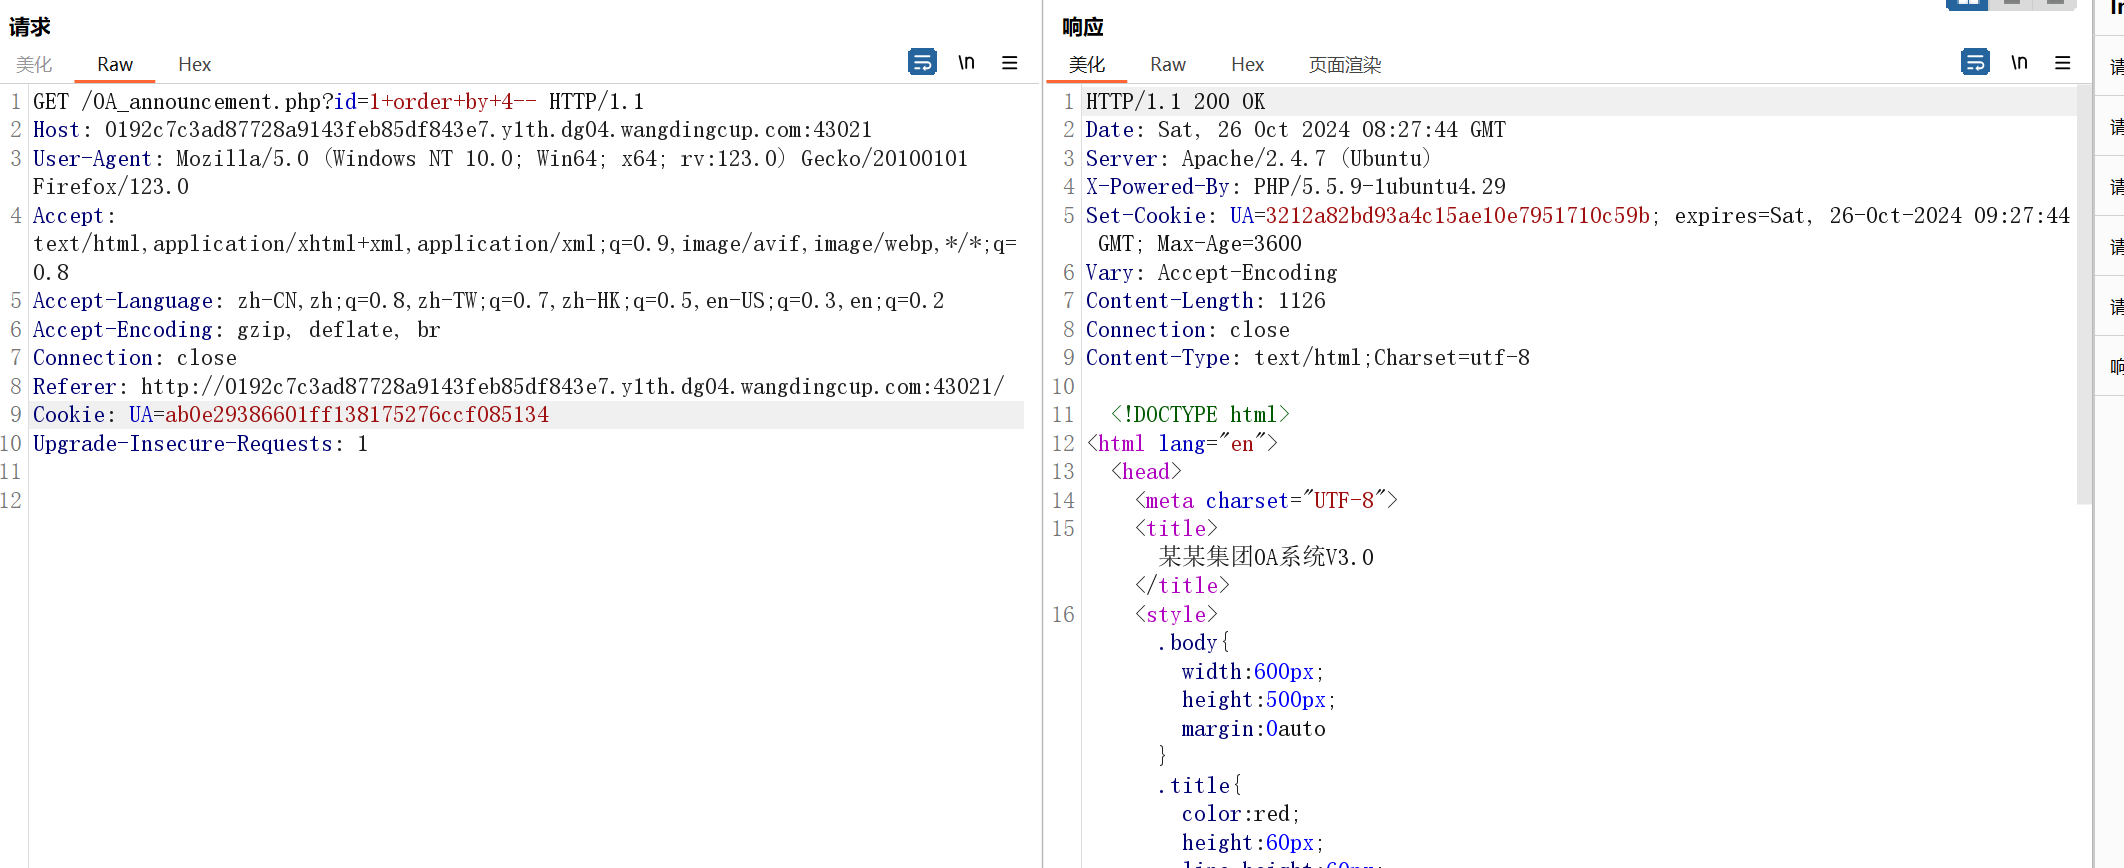Screen dimensions: 2124x868
Task: Click the request Host header line
Action: tap(452, 130)
